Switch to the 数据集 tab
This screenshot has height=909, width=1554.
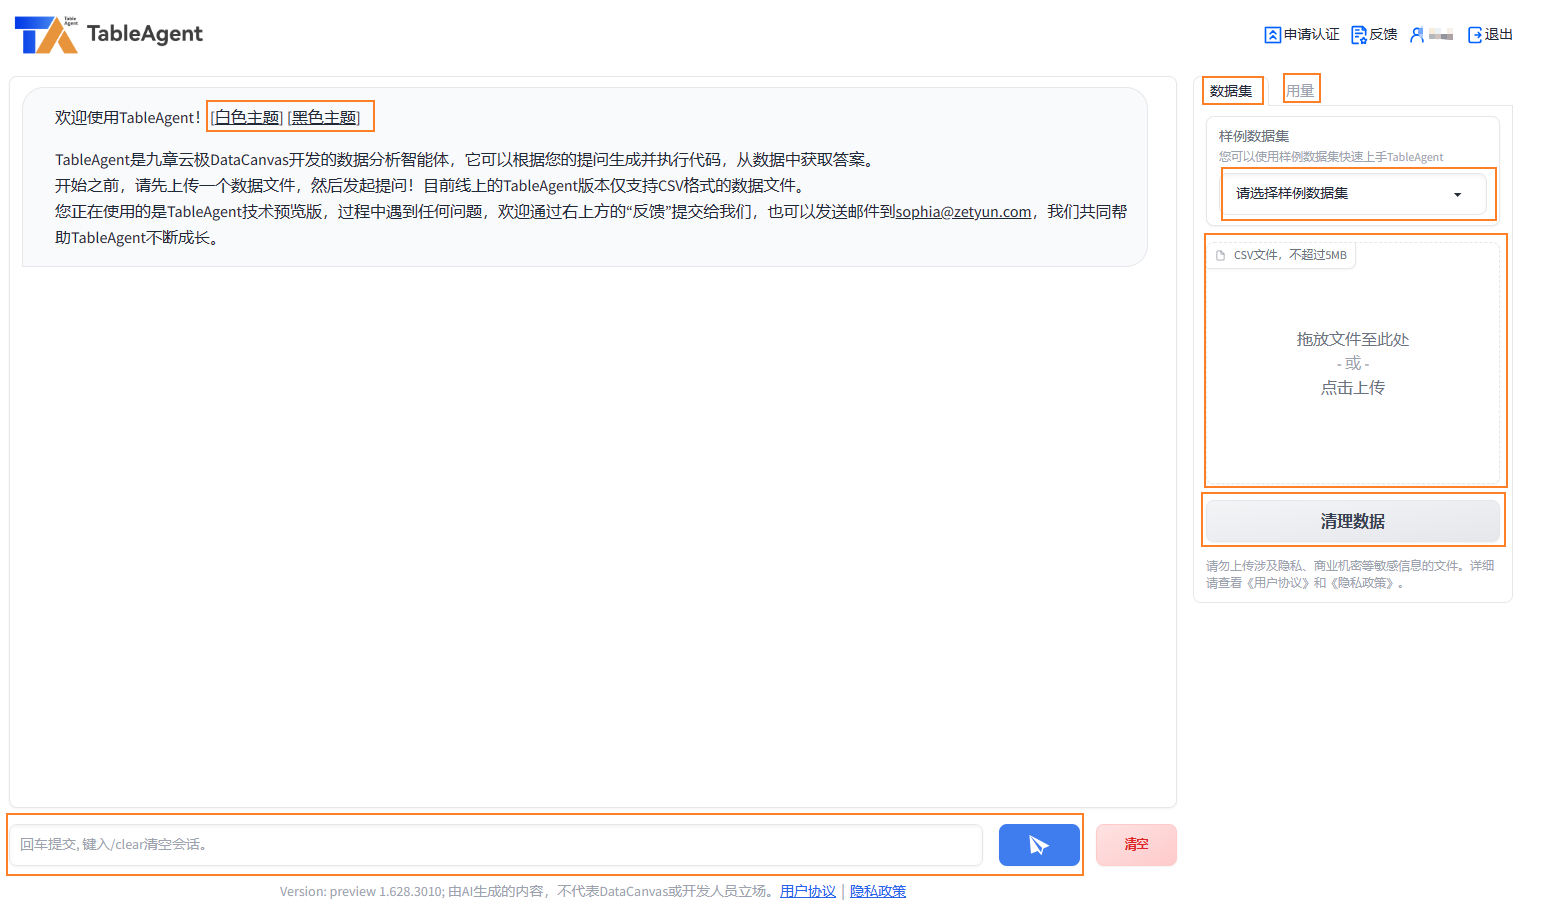1231,91
